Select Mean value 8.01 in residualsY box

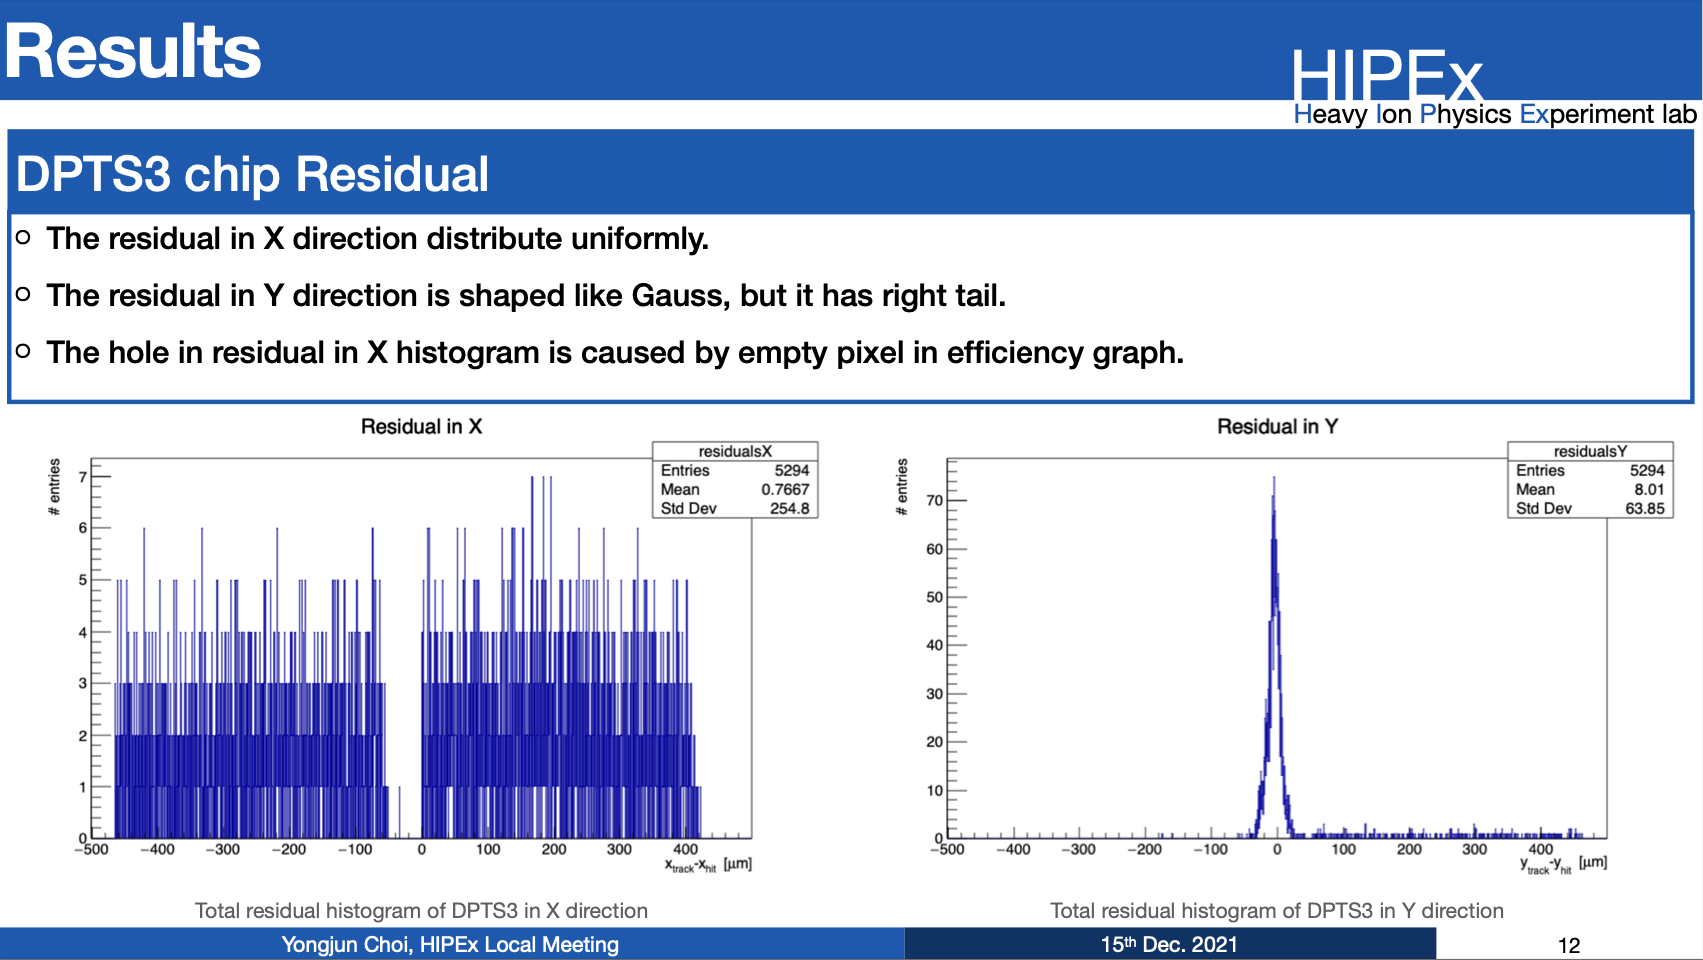(1649, 489)
